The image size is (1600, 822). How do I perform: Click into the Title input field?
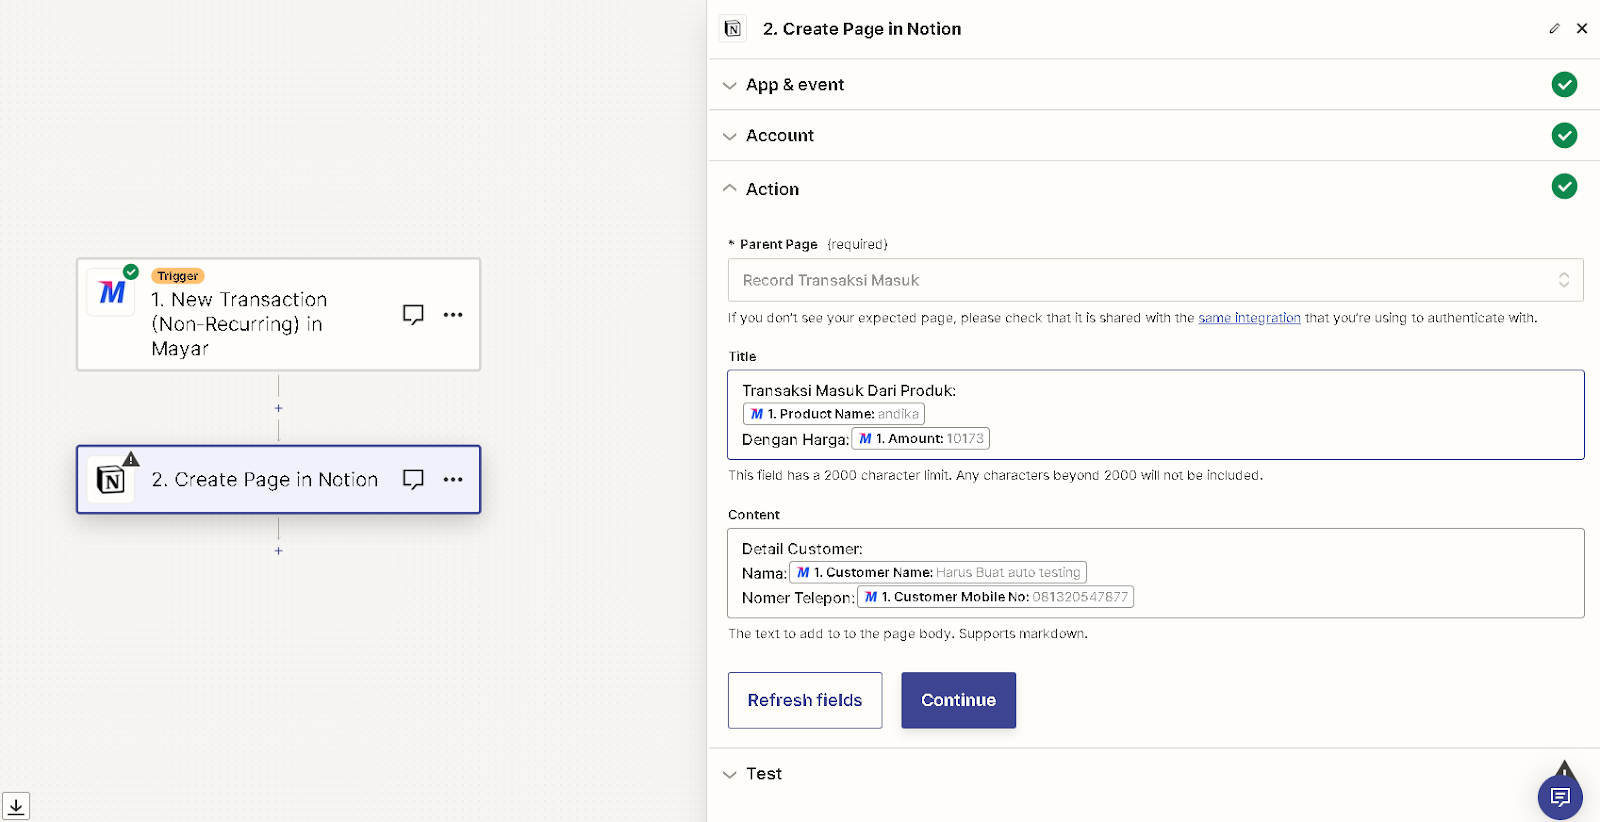pyautogui.click(x=1156, y=415)
